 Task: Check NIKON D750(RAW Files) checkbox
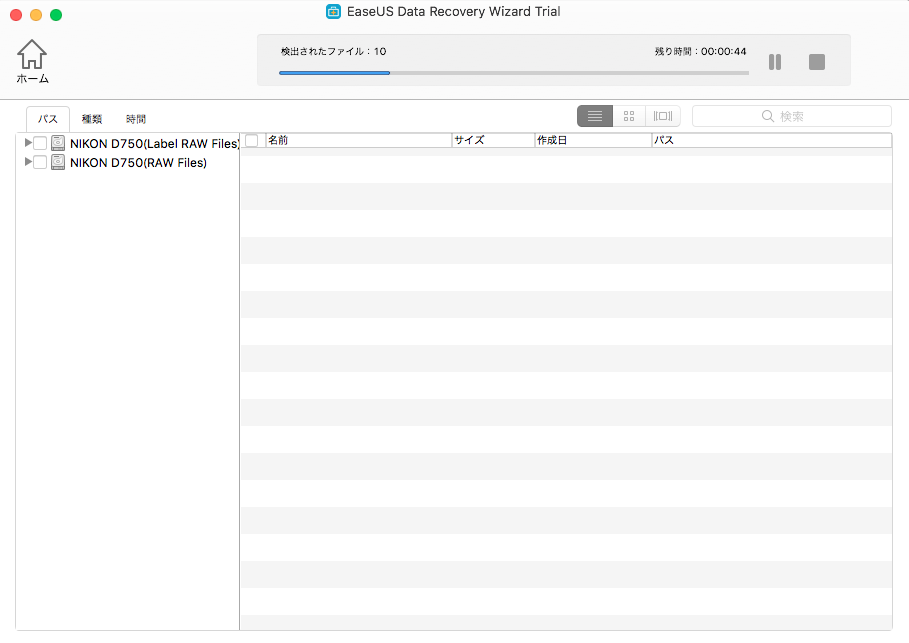pyautogui.click(x=40, y=162)
